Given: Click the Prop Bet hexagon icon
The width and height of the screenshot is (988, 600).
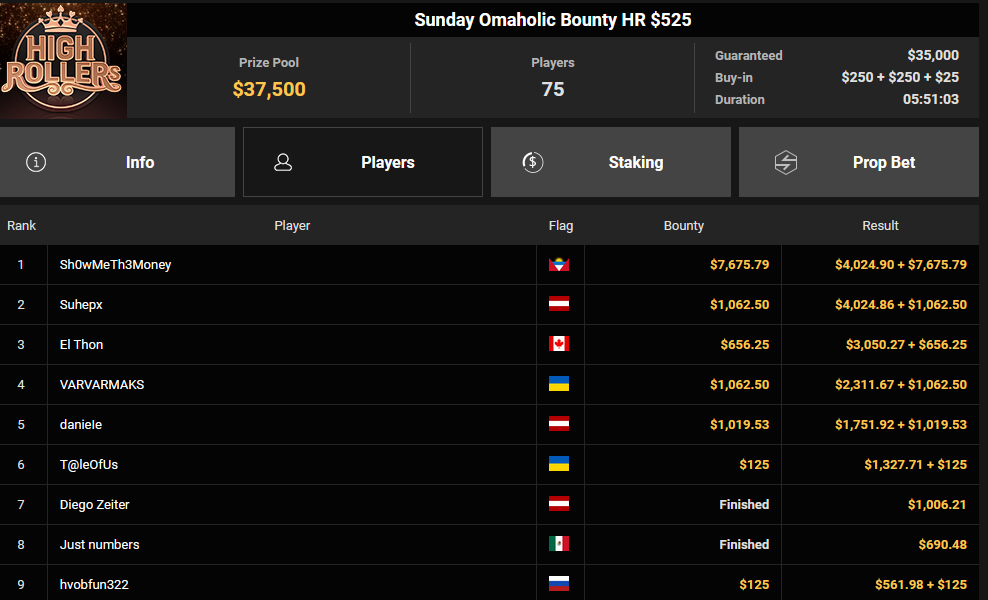Looking at the screenshot, I should pos(786,162).
